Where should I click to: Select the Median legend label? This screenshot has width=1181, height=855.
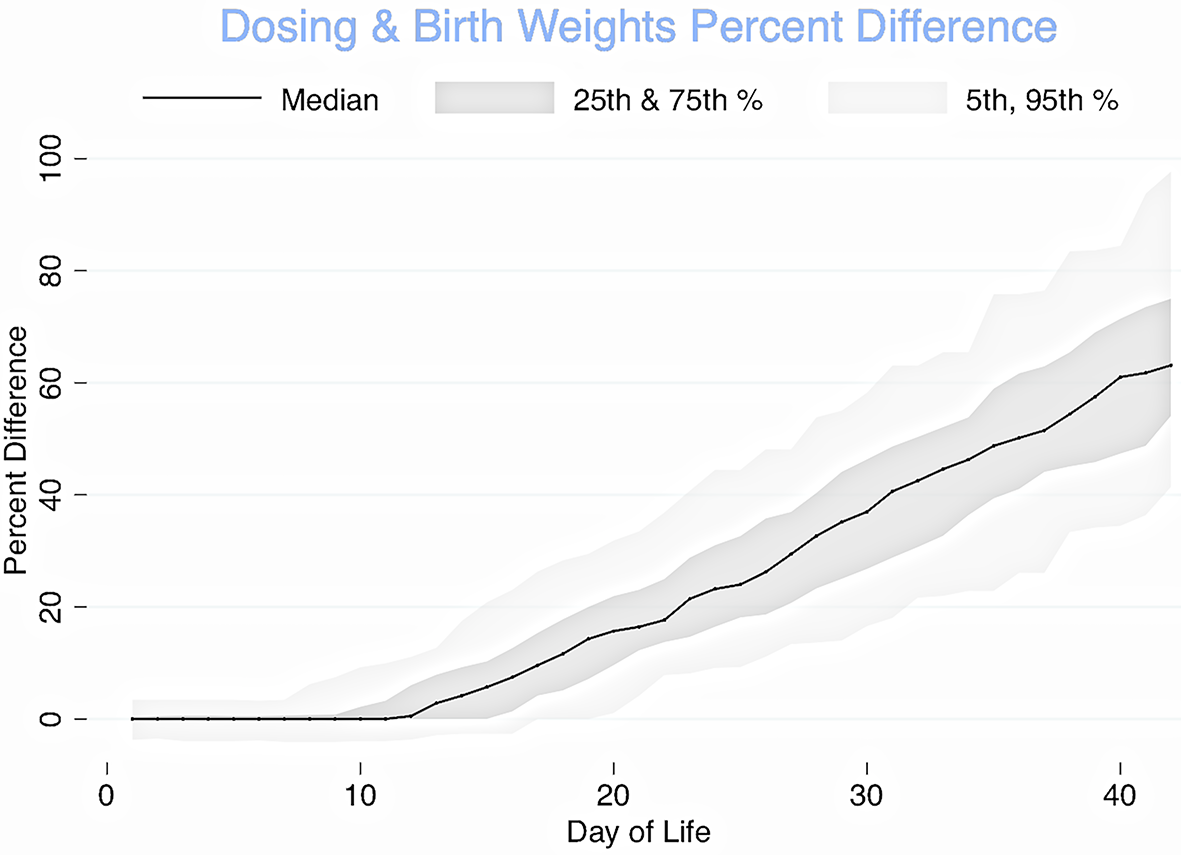[x=330, y=100]
